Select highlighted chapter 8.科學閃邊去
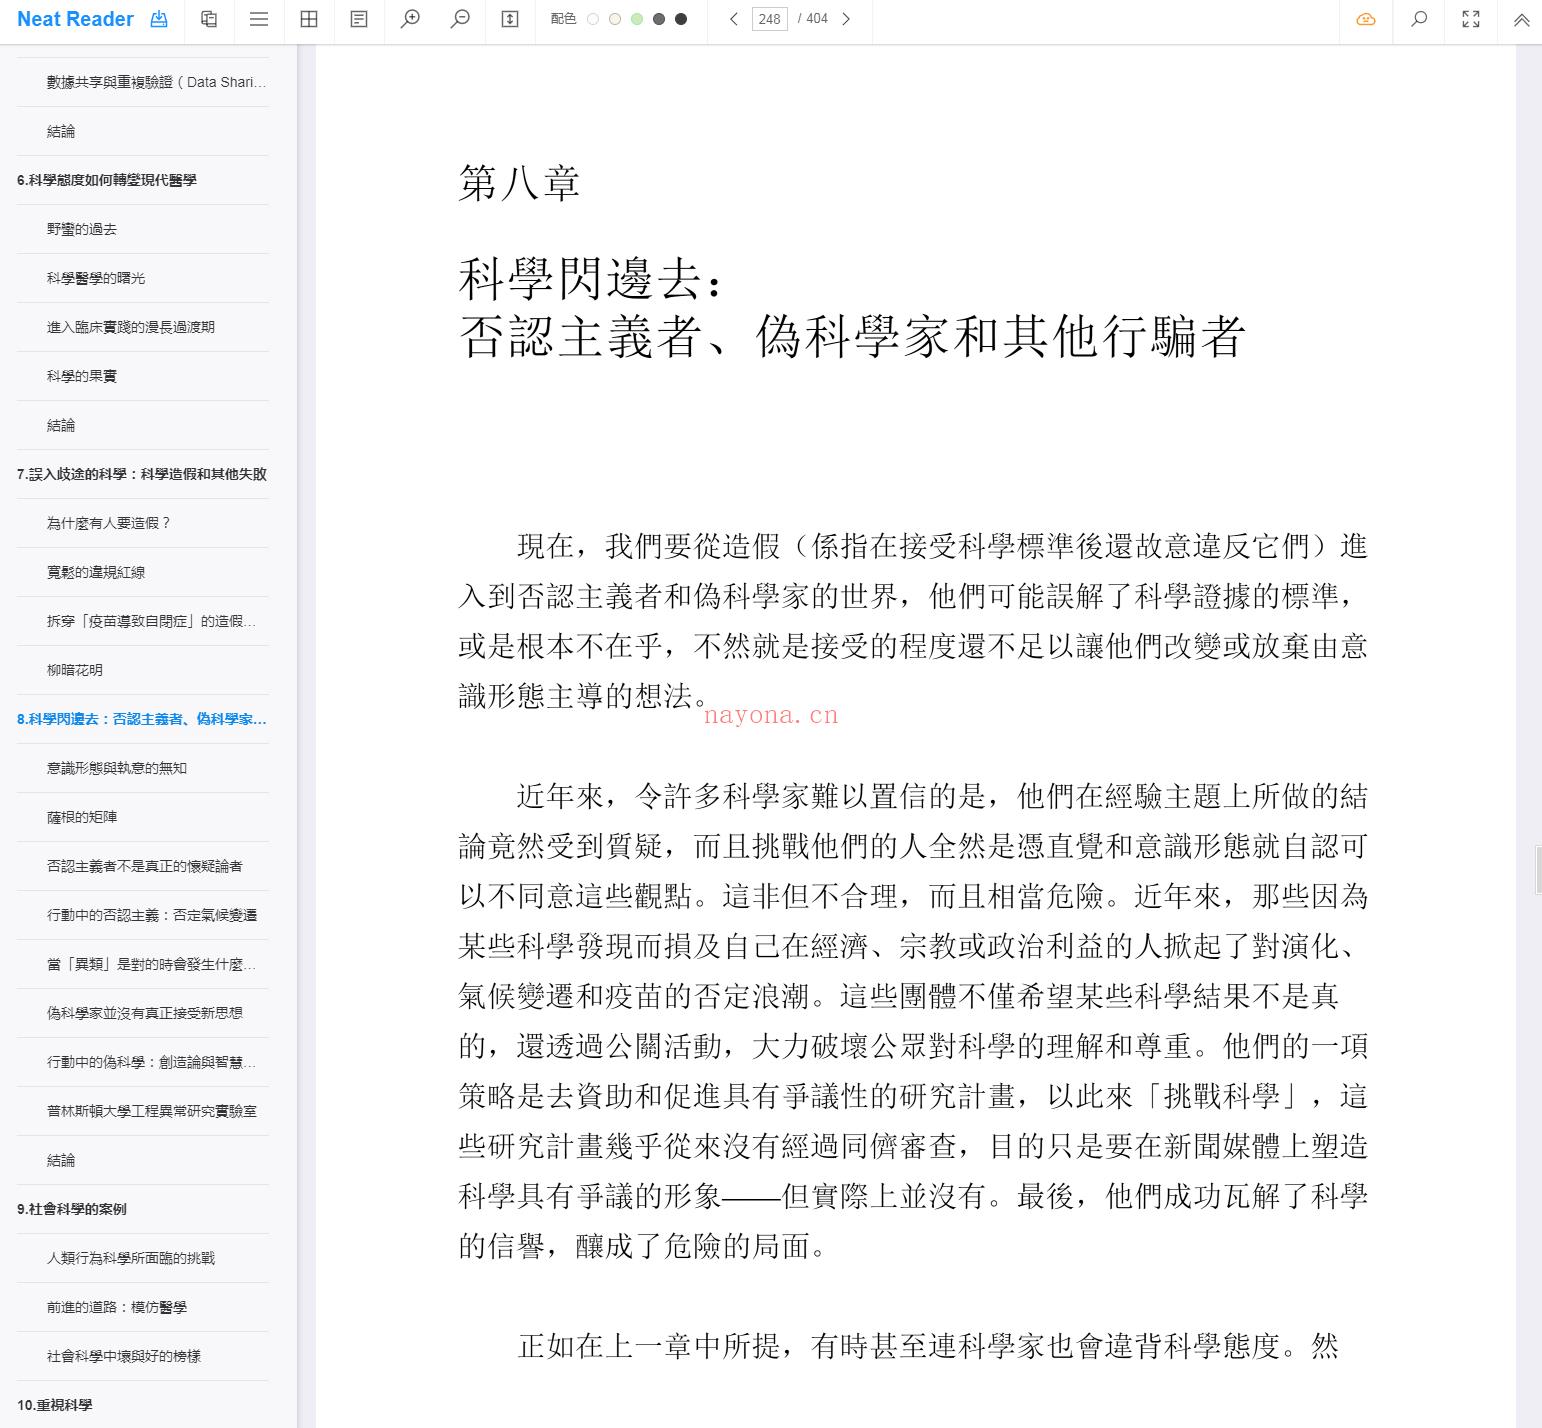Image resolution: width=1542 pixels, height=1428 pixels. (x=142, y=719)
